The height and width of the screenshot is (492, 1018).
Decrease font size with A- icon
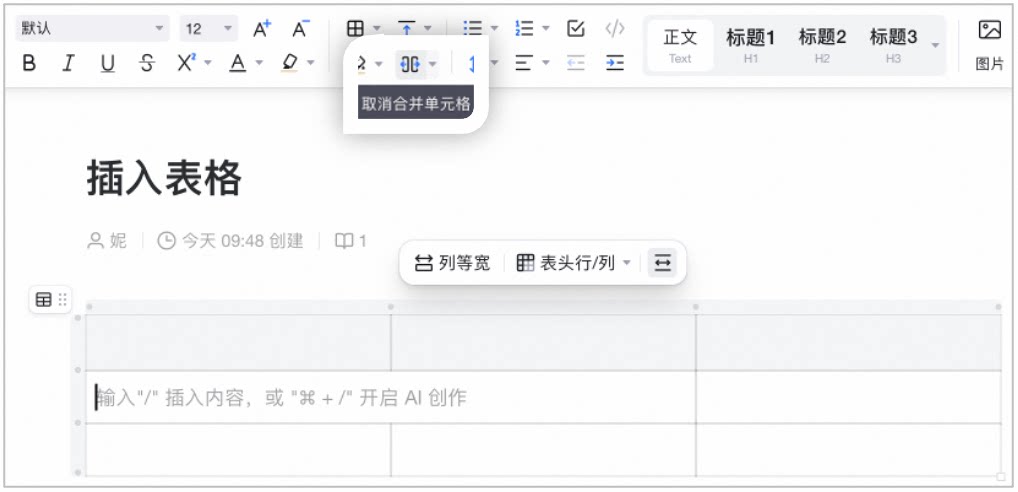(x=301, y=29)
